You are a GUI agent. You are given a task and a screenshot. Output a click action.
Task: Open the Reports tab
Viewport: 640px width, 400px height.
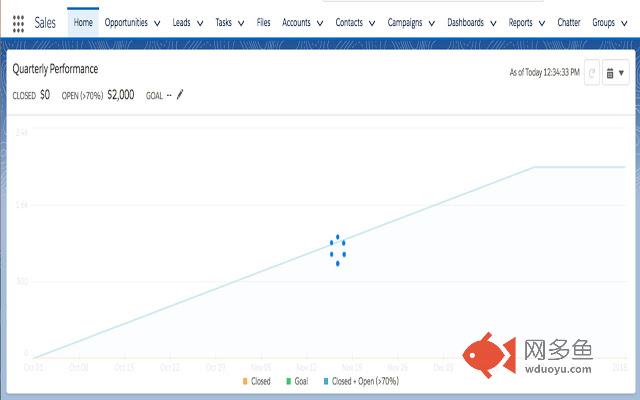coord(520,23)
